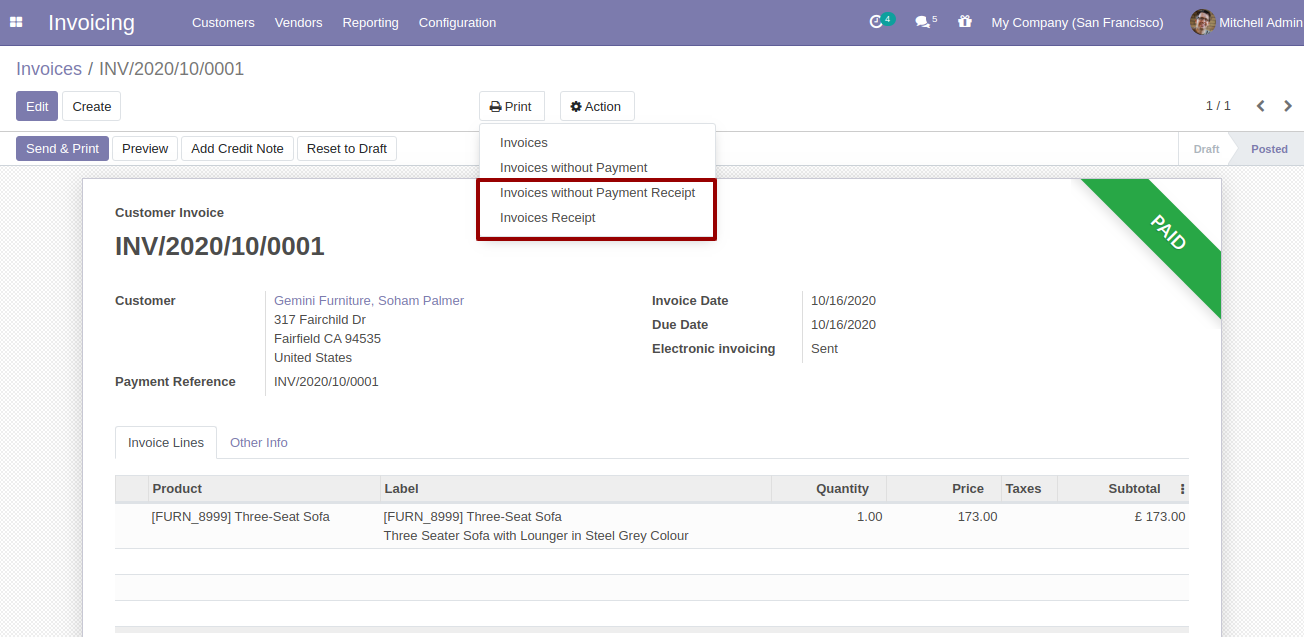This screenshot has width=1304, height=637.
Task: Open the Configuration menu
Action: click(456, 22)
